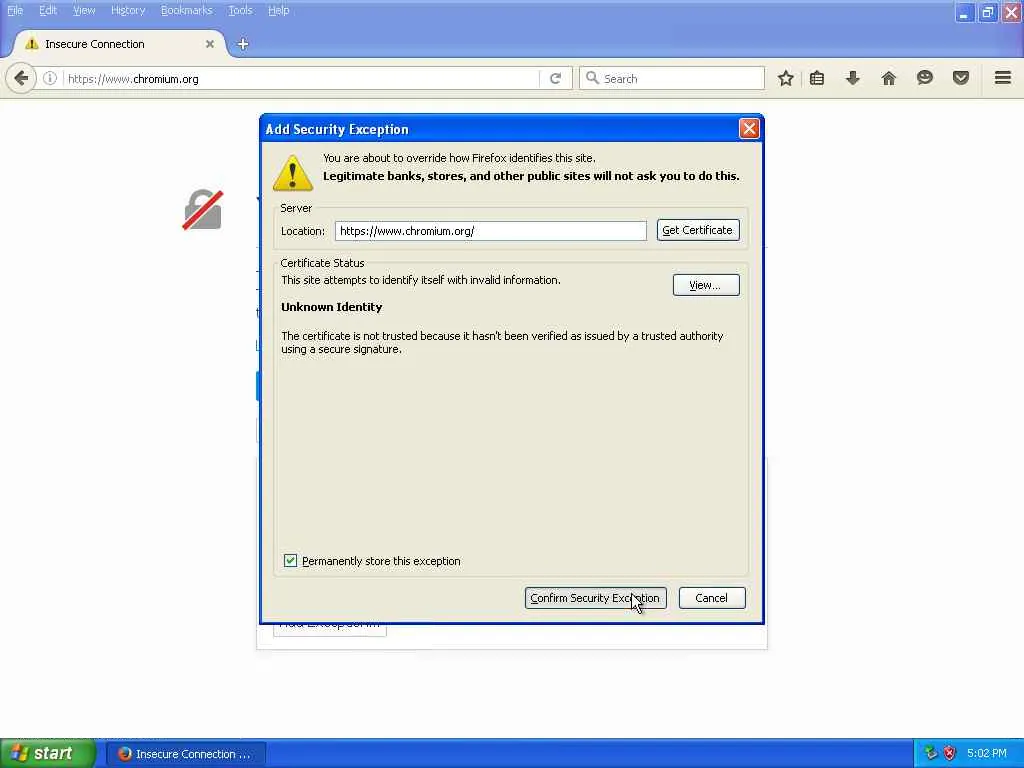Reload the page with refresh icon
The width and height of the screenshot is (1024, 768).
(x=555, y=78)
